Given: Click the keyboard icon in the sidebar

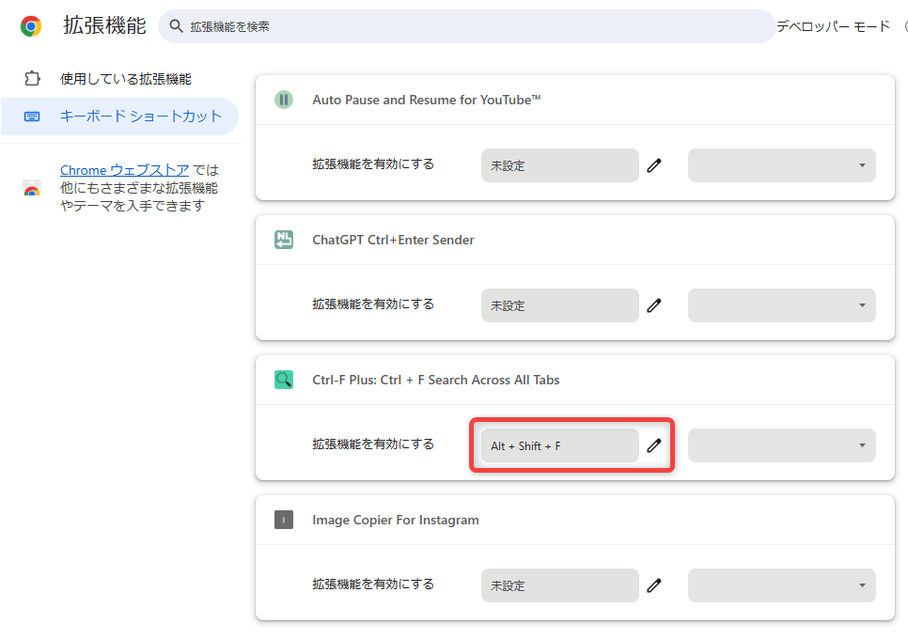Looking at the screenshot, I should click(x=32, y=117).
